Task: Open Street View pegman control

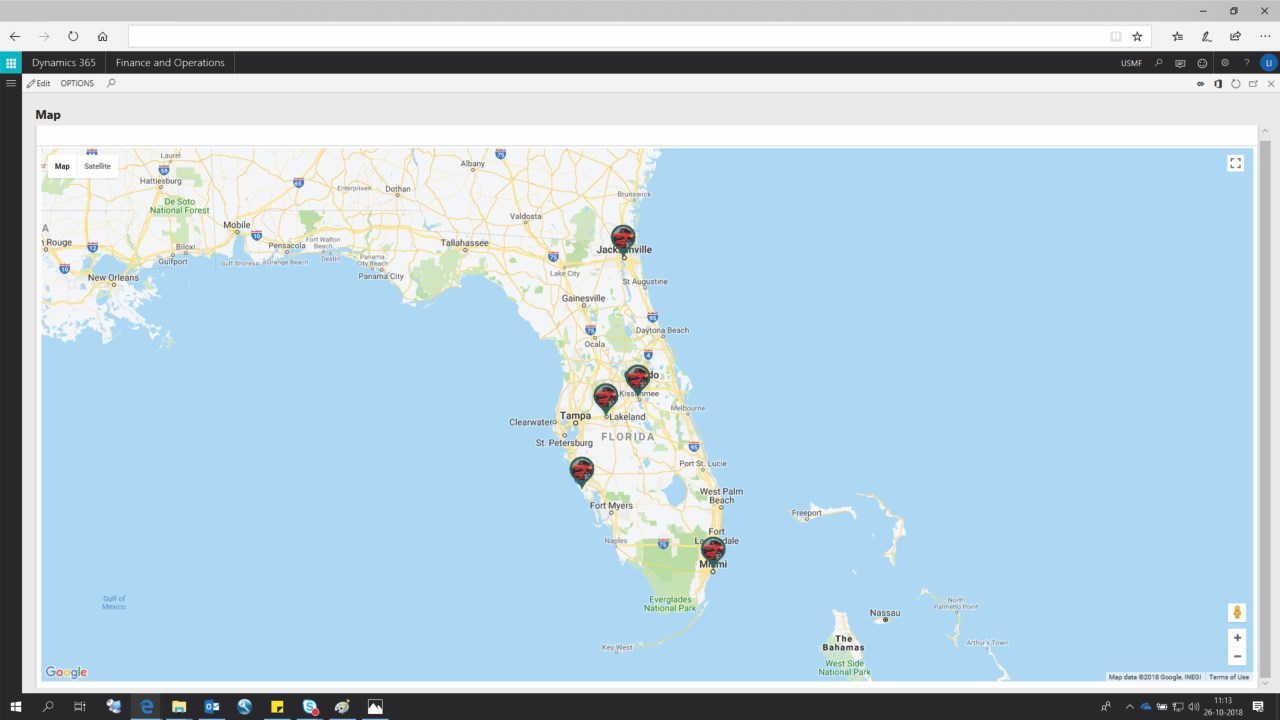Action: point(1237,612)
